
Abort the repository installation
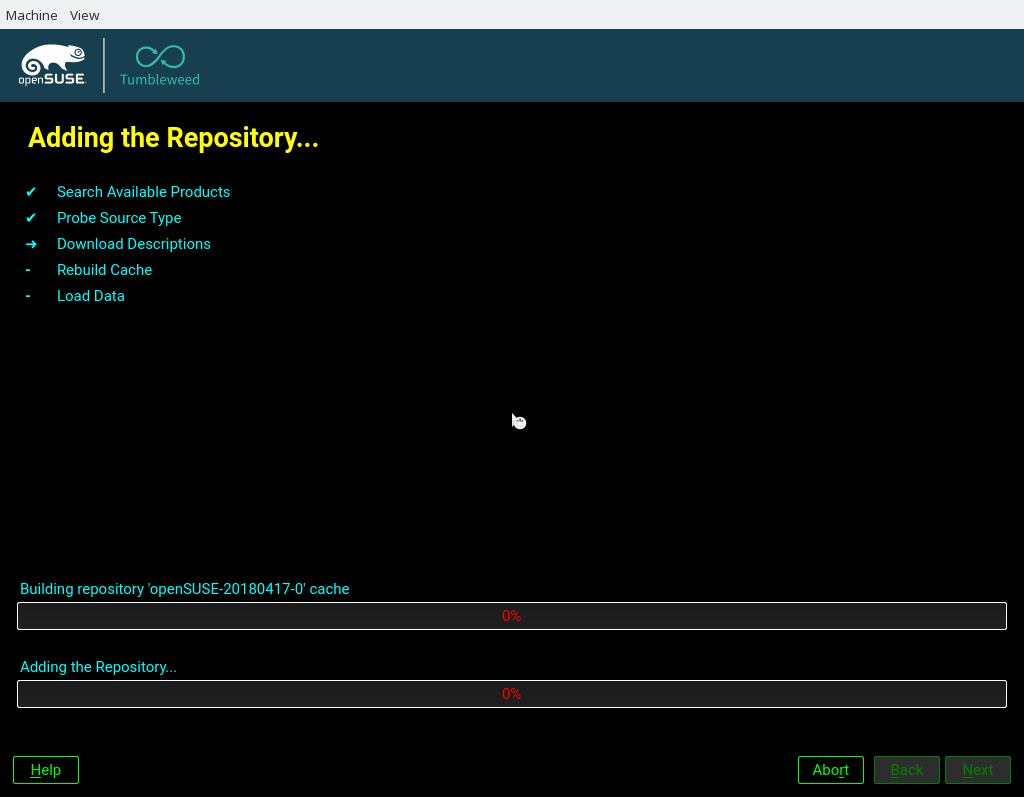click(x=830, y=770)
